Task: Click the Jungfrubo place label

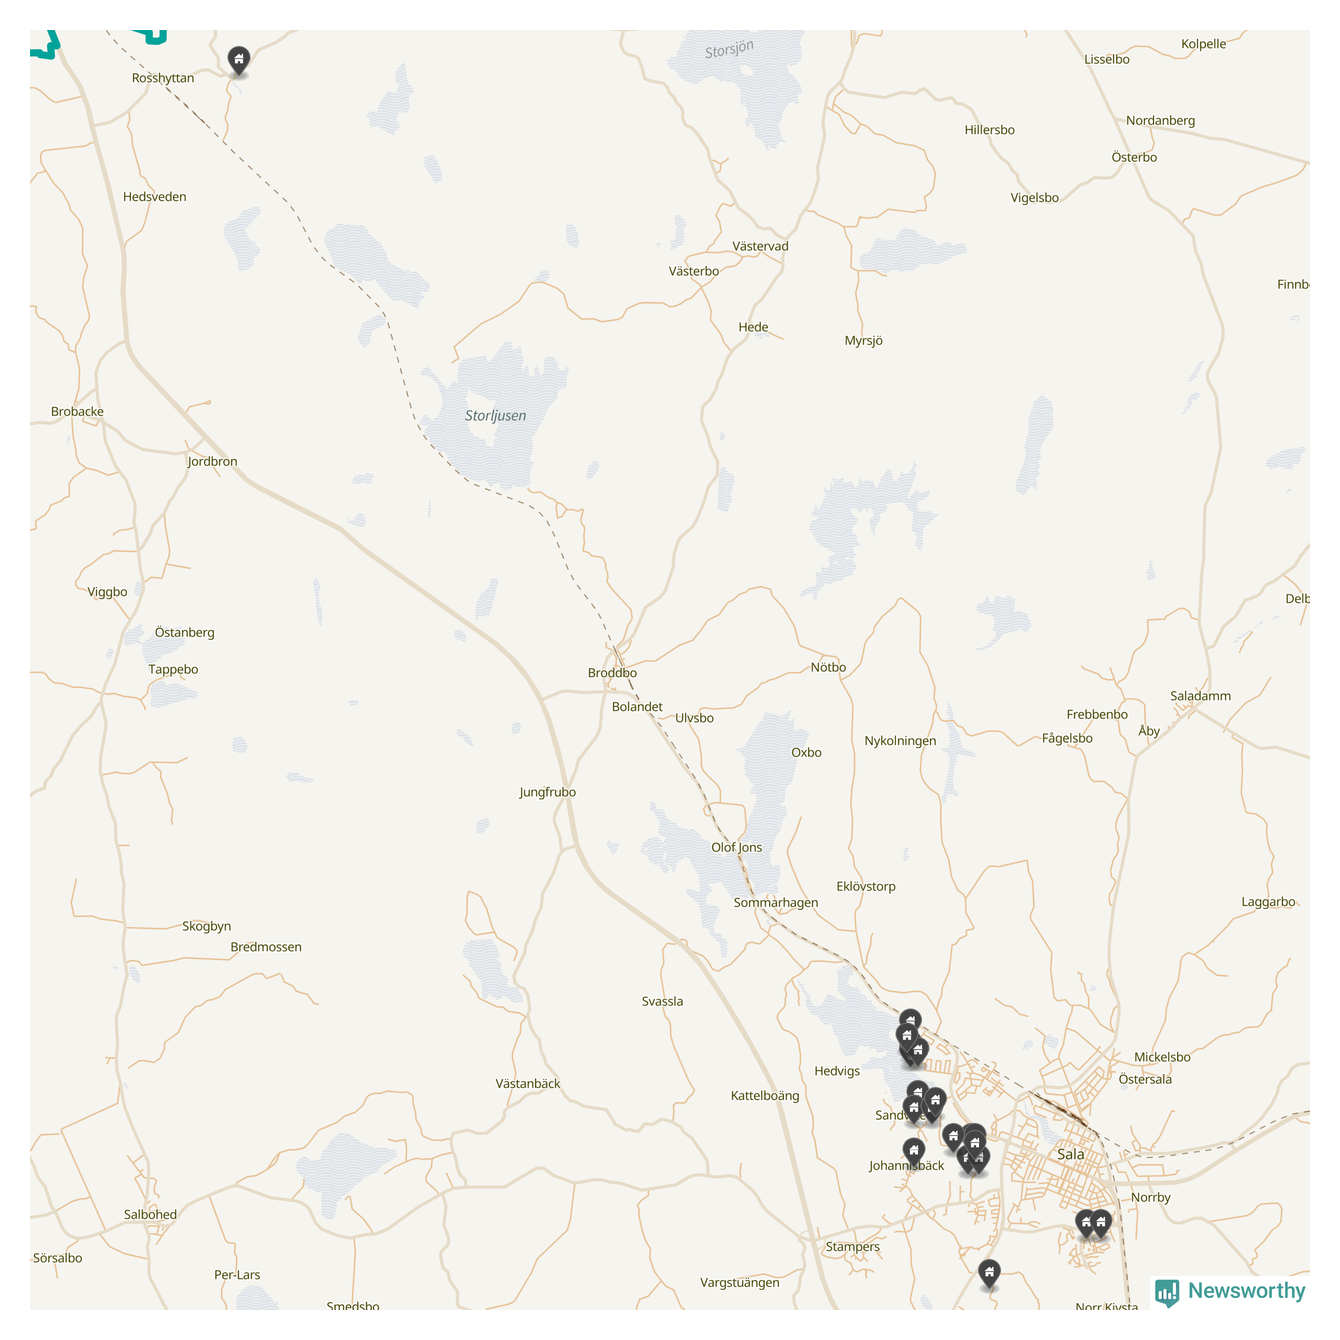Action: point(547,792)
